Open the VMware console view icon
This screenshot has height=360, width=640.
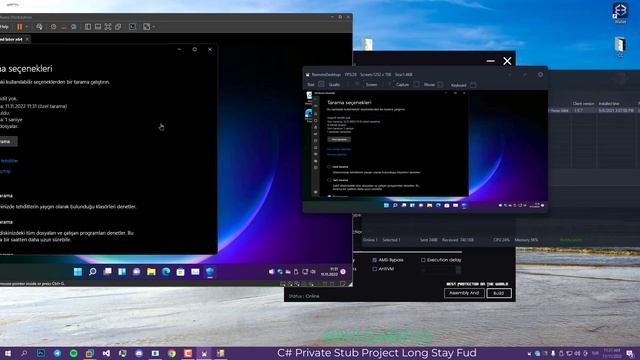132,27
